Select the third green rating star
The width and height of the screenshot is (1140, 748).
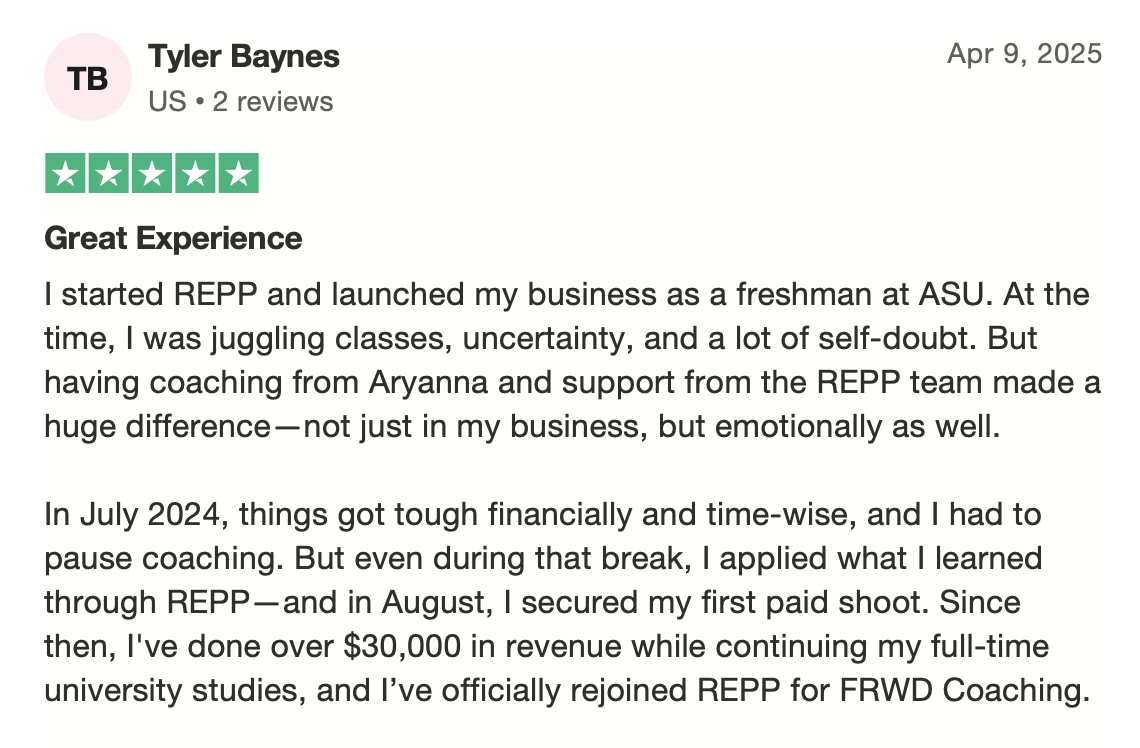pyautogui.click(x=152, y=173)
